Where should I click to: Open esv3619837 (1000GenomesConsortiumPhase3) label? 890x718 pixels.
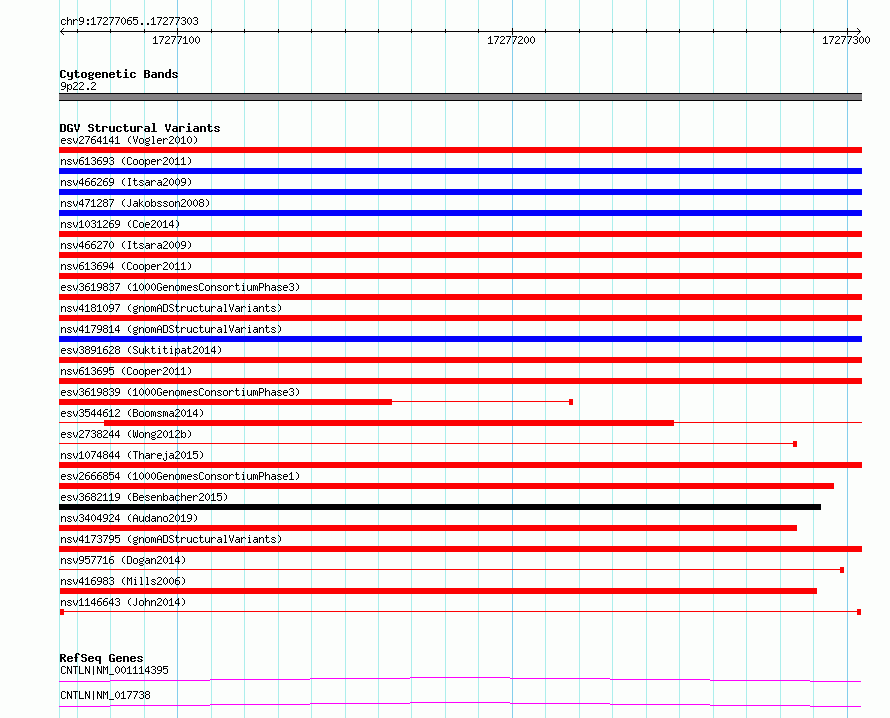[x=180, y=287]
